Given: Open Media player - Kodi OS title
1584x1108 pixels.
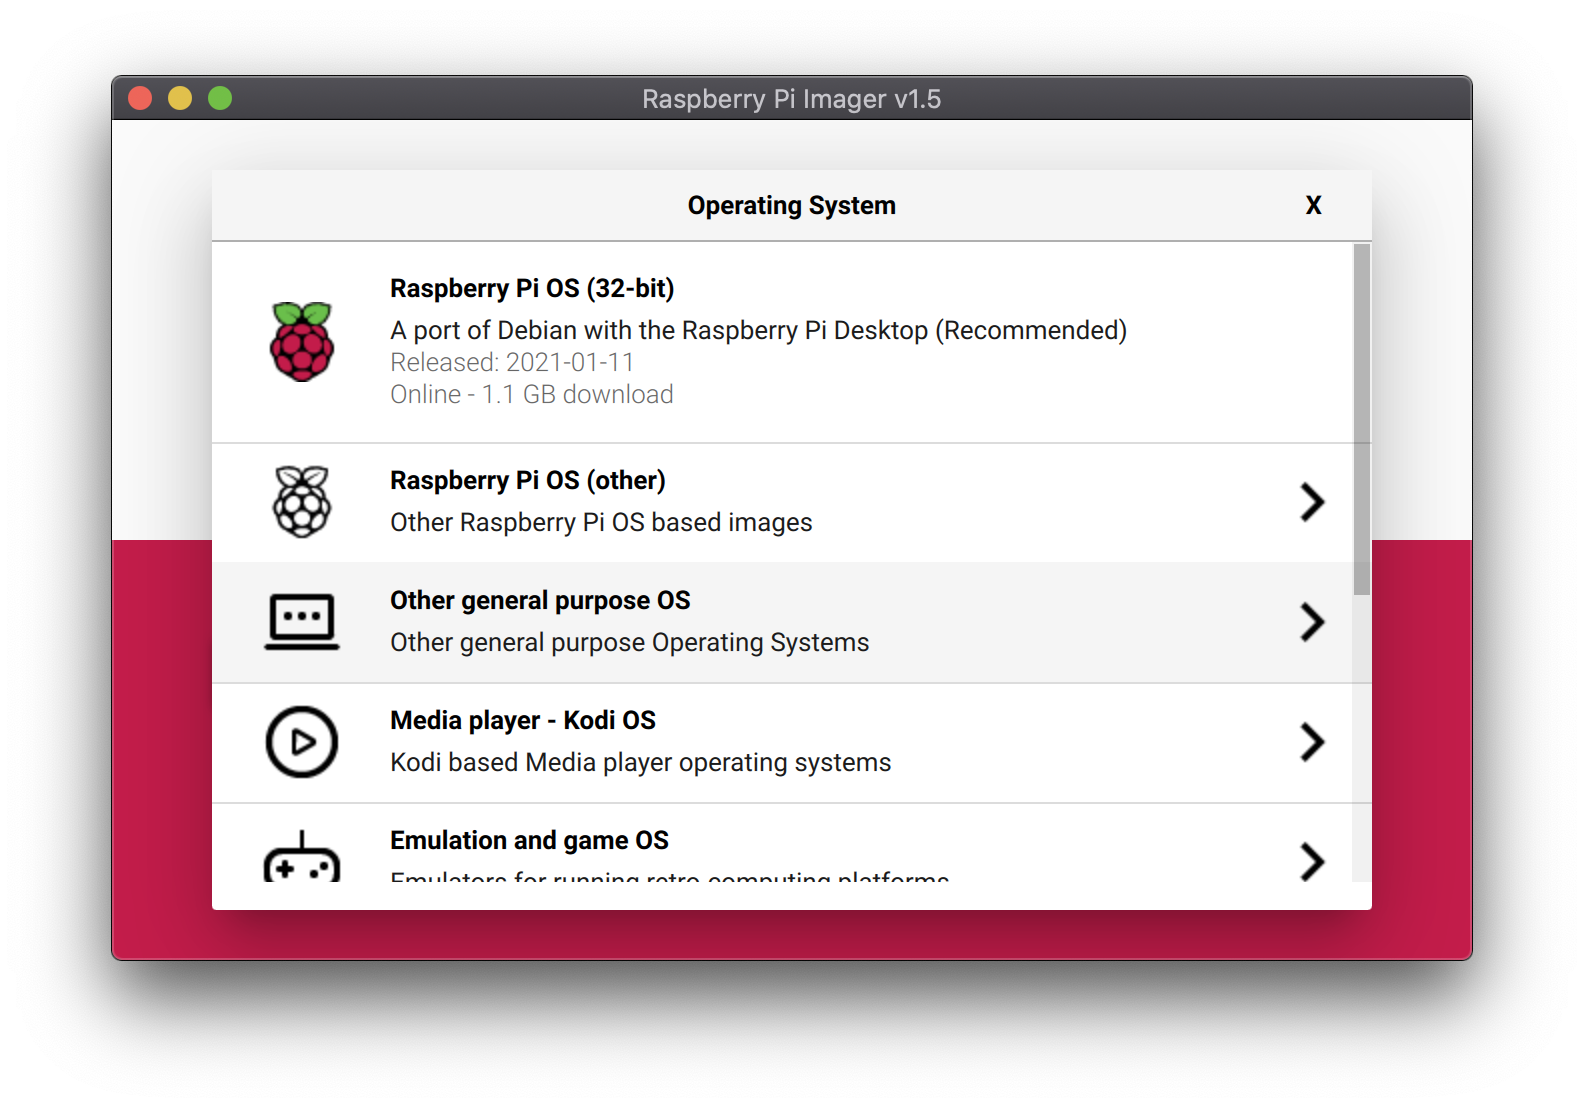Looking at the screenshot, I should tap(523, 720).
